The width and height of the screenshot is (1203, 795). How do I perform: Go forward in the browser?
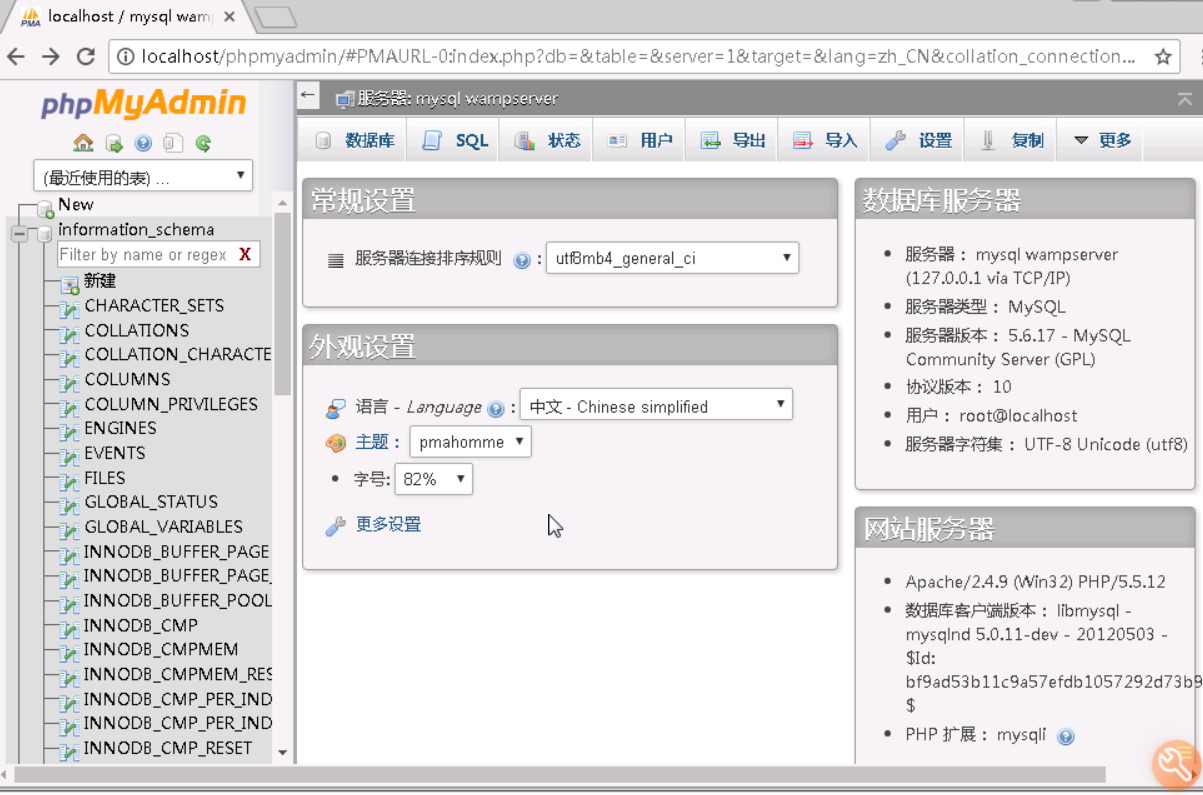pos(51,57)
